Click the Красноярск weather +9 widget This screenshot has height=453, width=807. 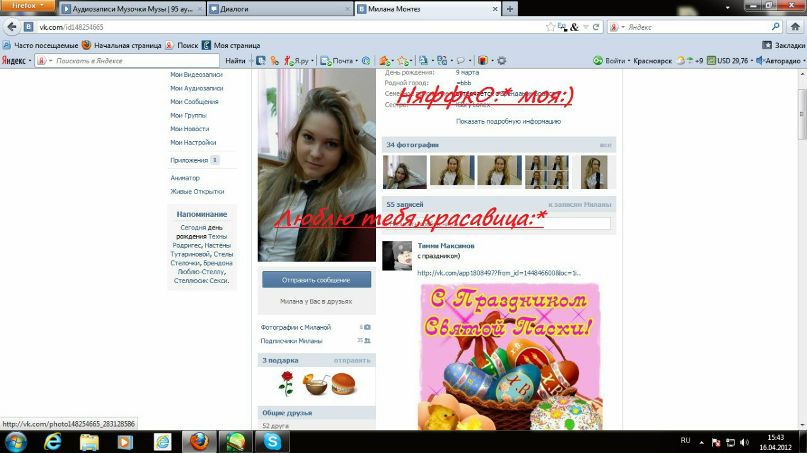pyautogui.click(x=668, y=61)
